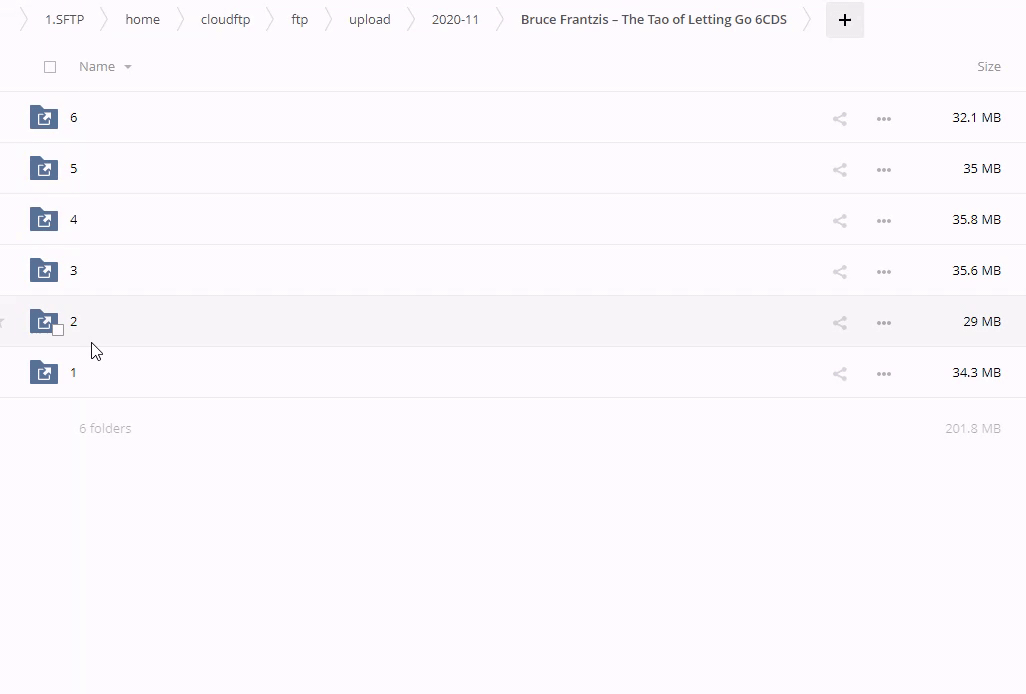Go to the upload breadcrumb folder
This screenshot has width=1026, height=694.
pyautogui.click(x=369, y=20)
